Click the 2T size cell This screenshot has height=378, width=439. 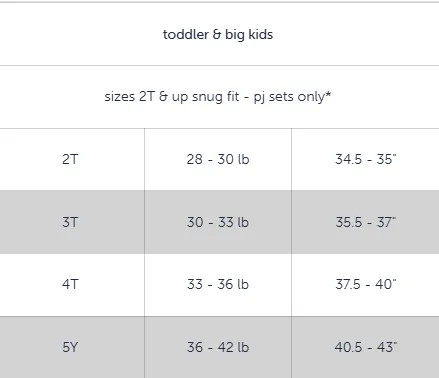click(70, 159)
